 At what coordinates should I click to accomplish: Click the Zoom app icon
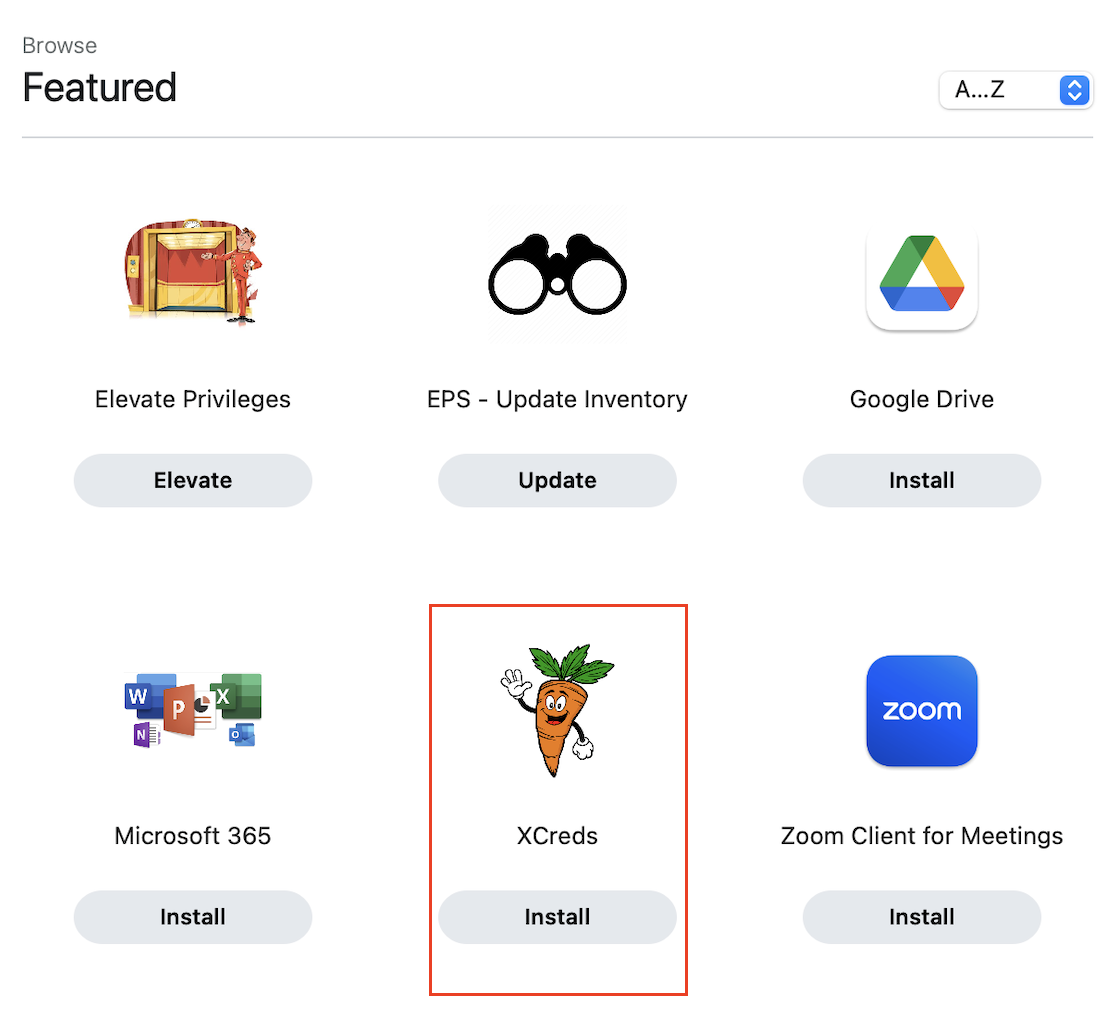pos(921,710)
